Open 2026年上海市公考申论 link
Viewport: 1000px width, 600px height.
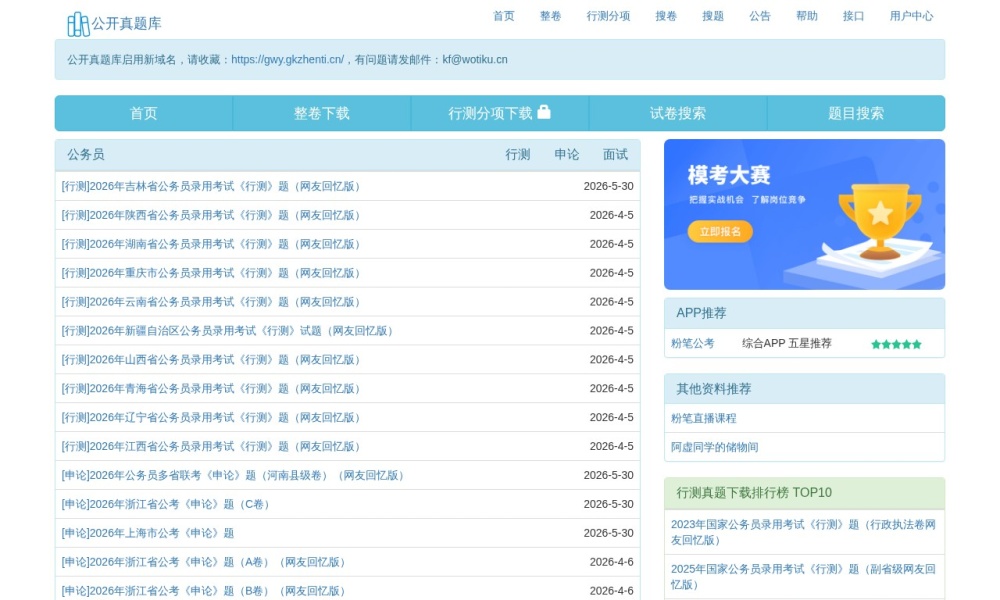click(x=148, y=533)
